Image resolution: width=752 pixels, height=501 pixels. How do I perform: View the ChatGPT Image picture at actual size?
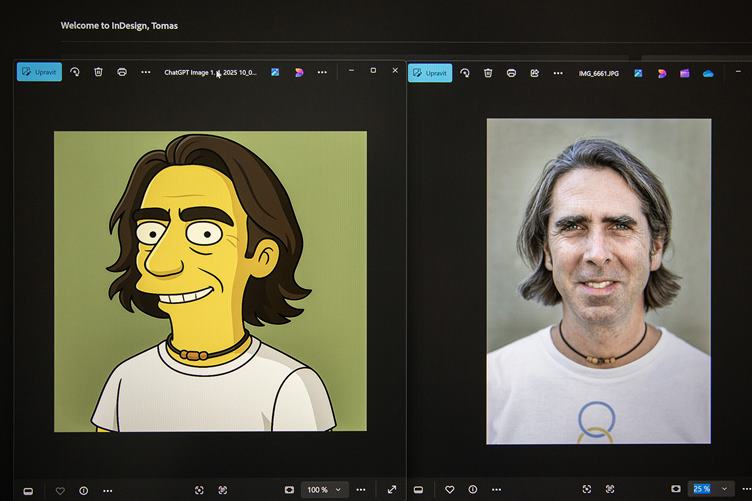click(223, 490)
